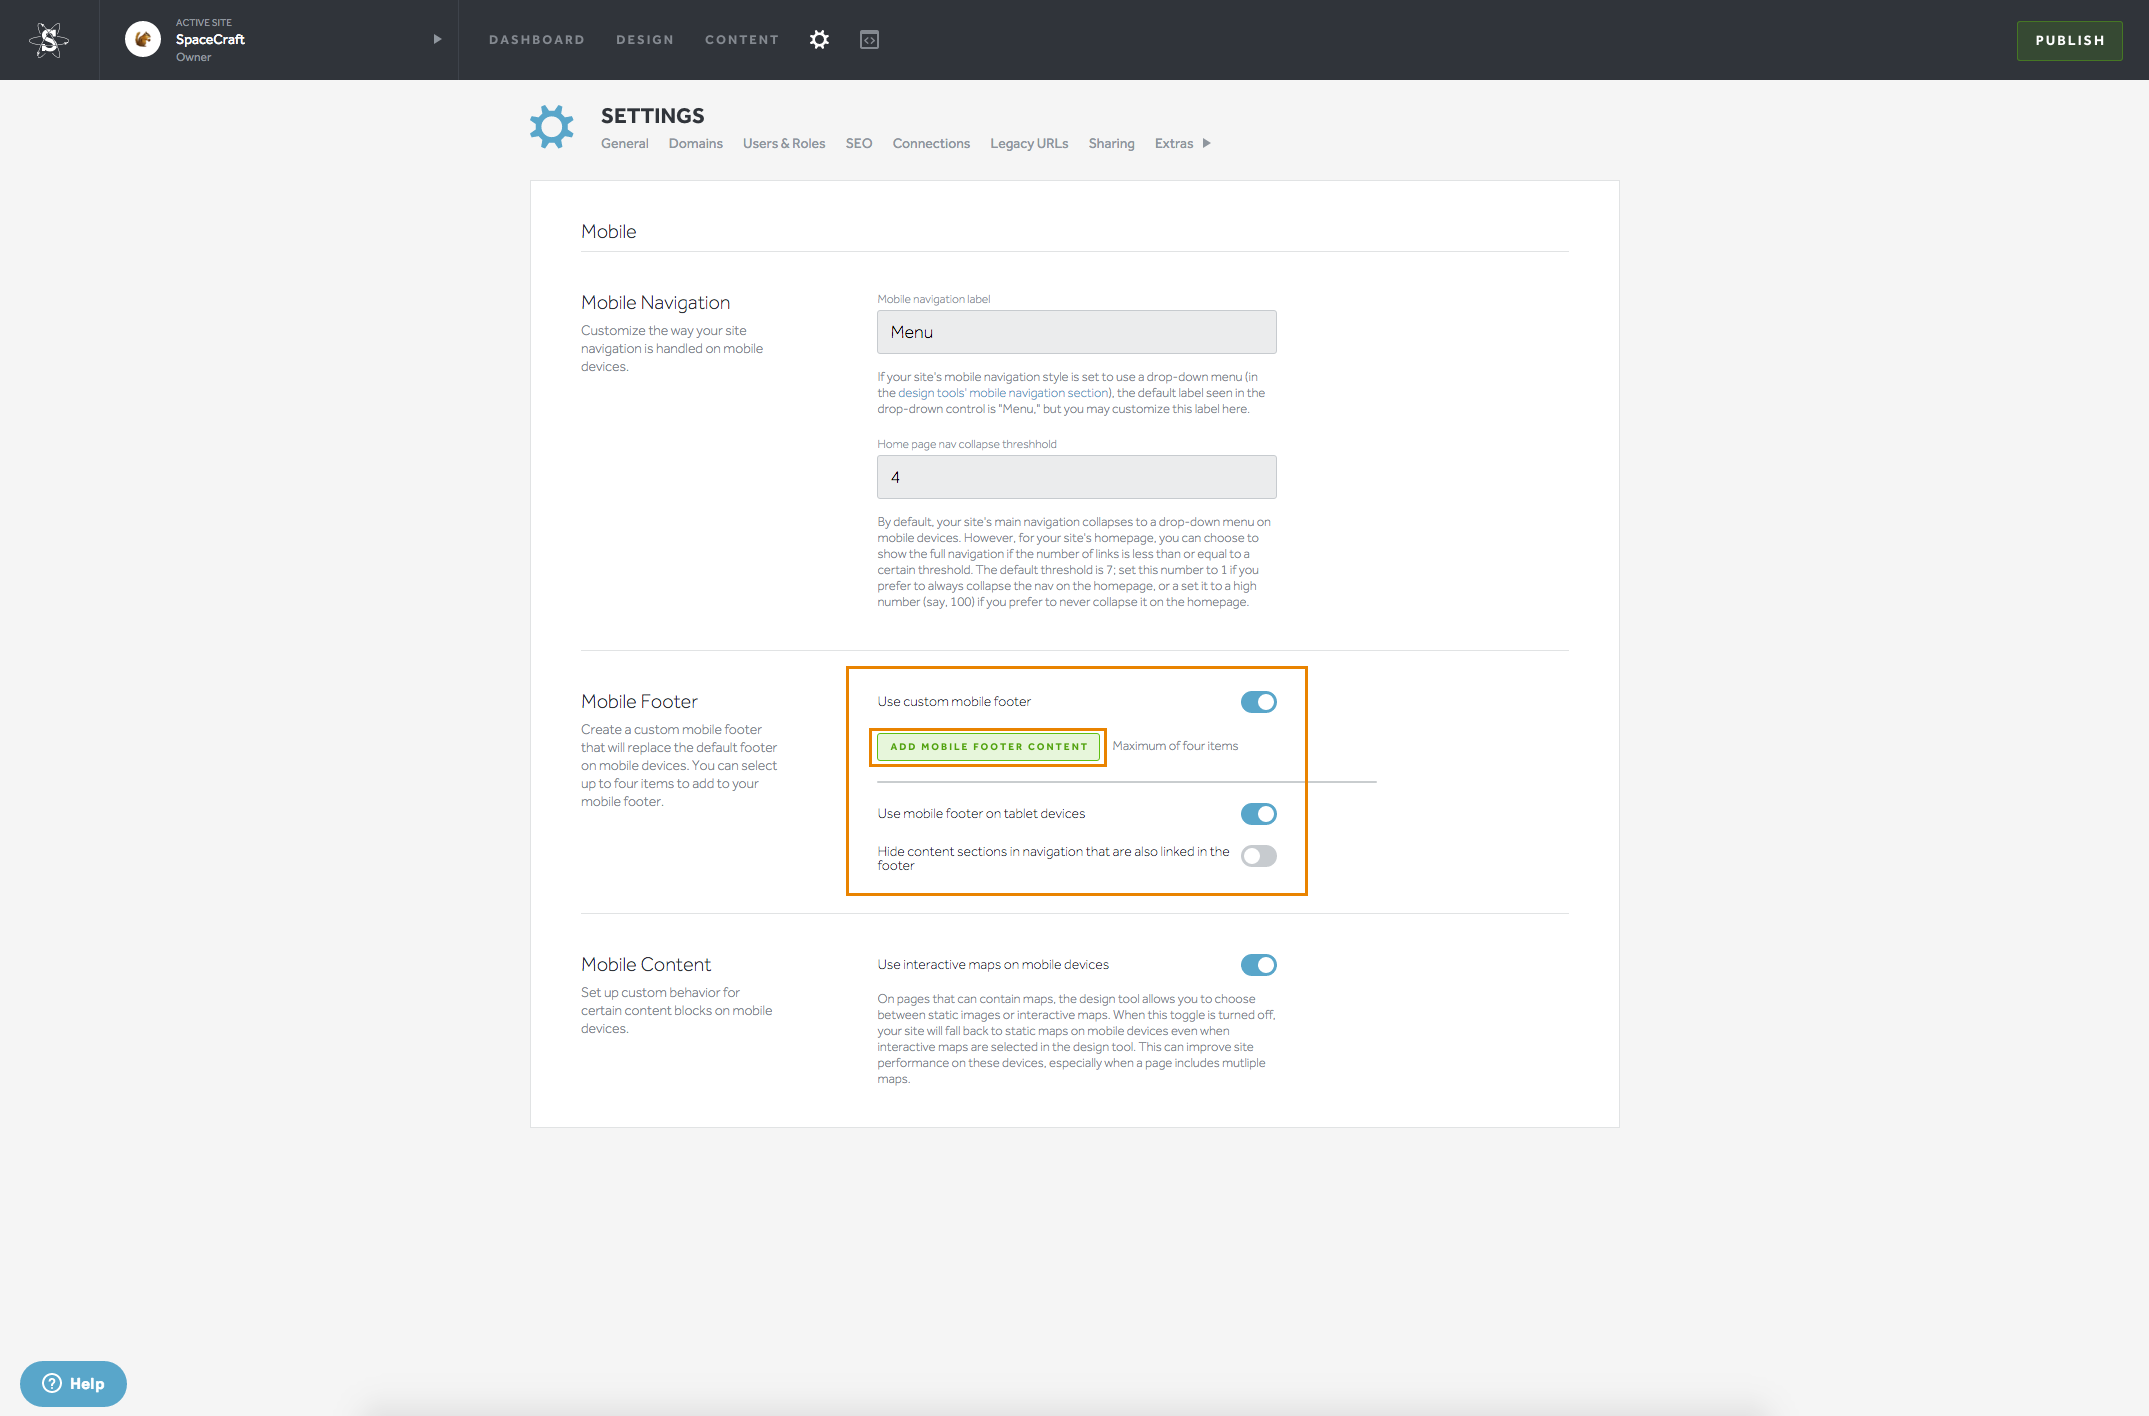Click the SpaceCraft atom logo icon

point(49,40)
